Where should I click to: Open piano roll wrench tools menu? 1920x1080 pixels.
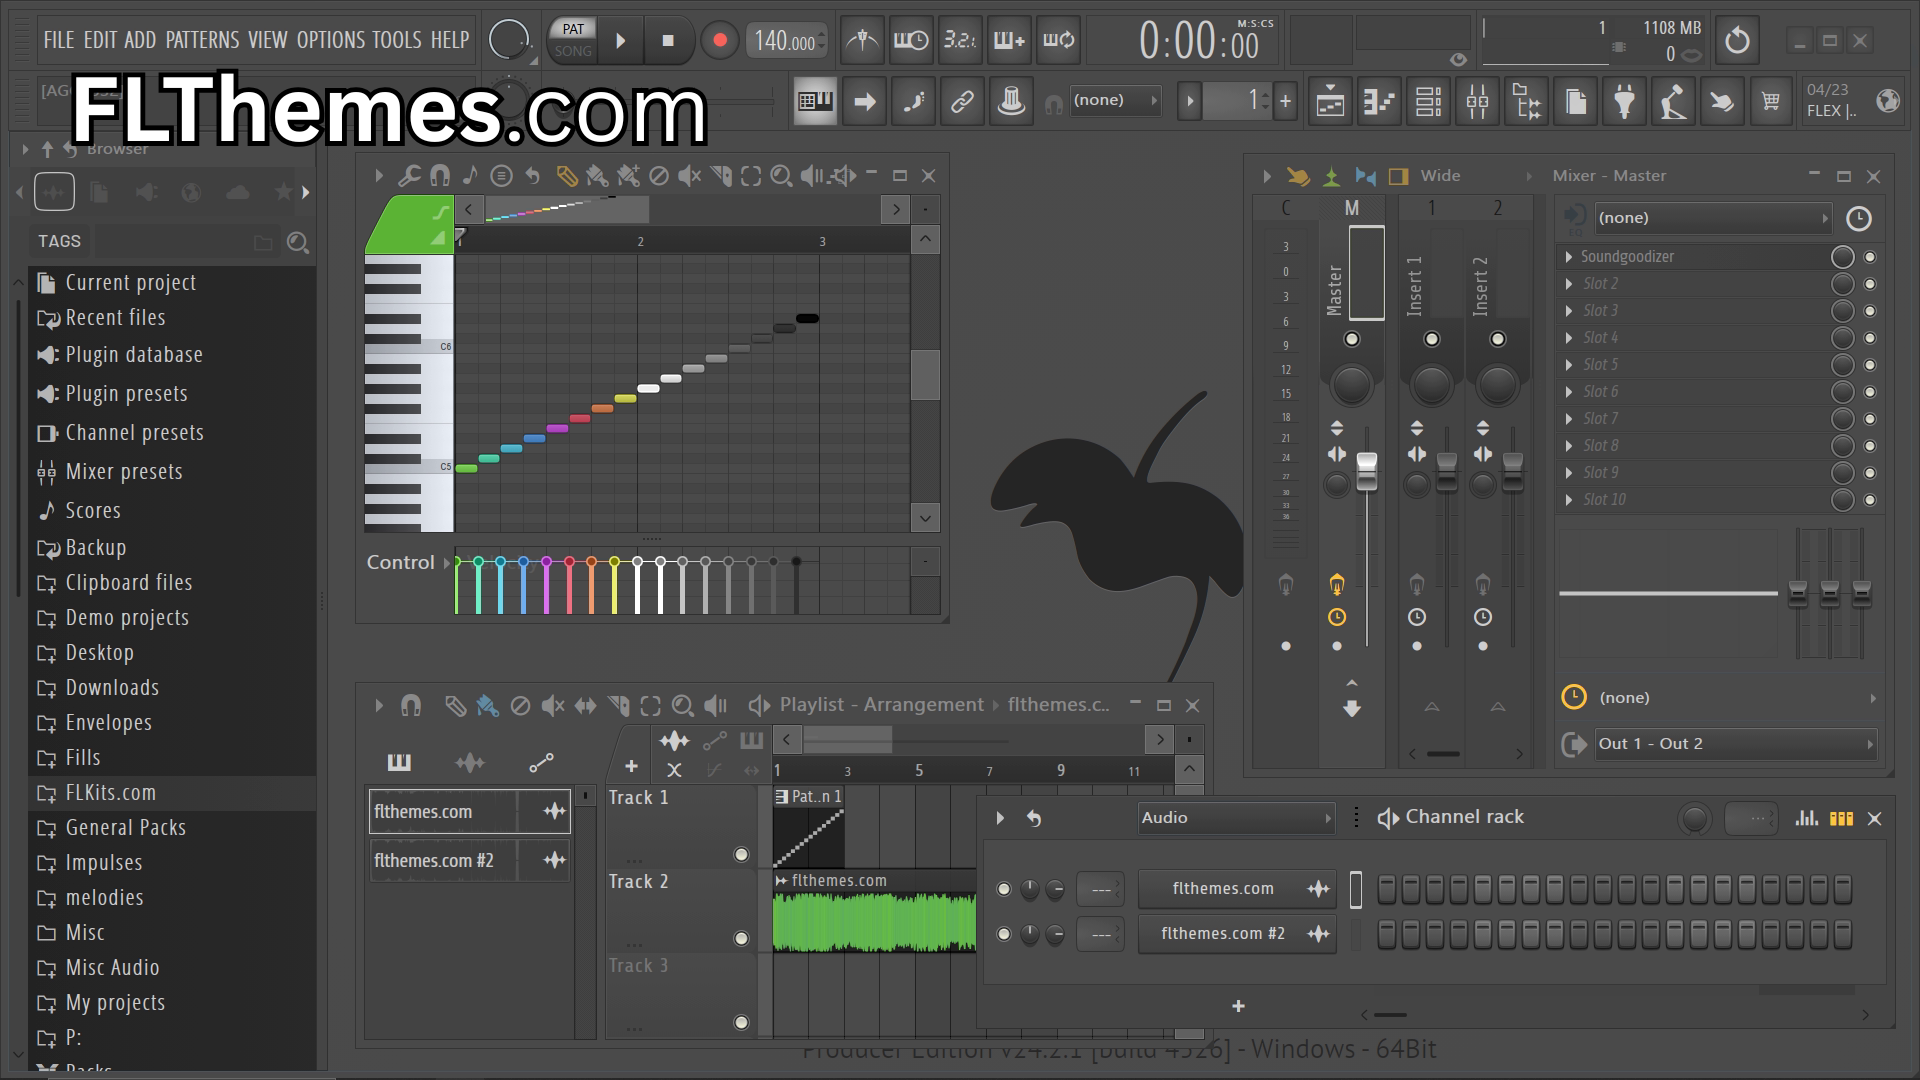point(408,176)
